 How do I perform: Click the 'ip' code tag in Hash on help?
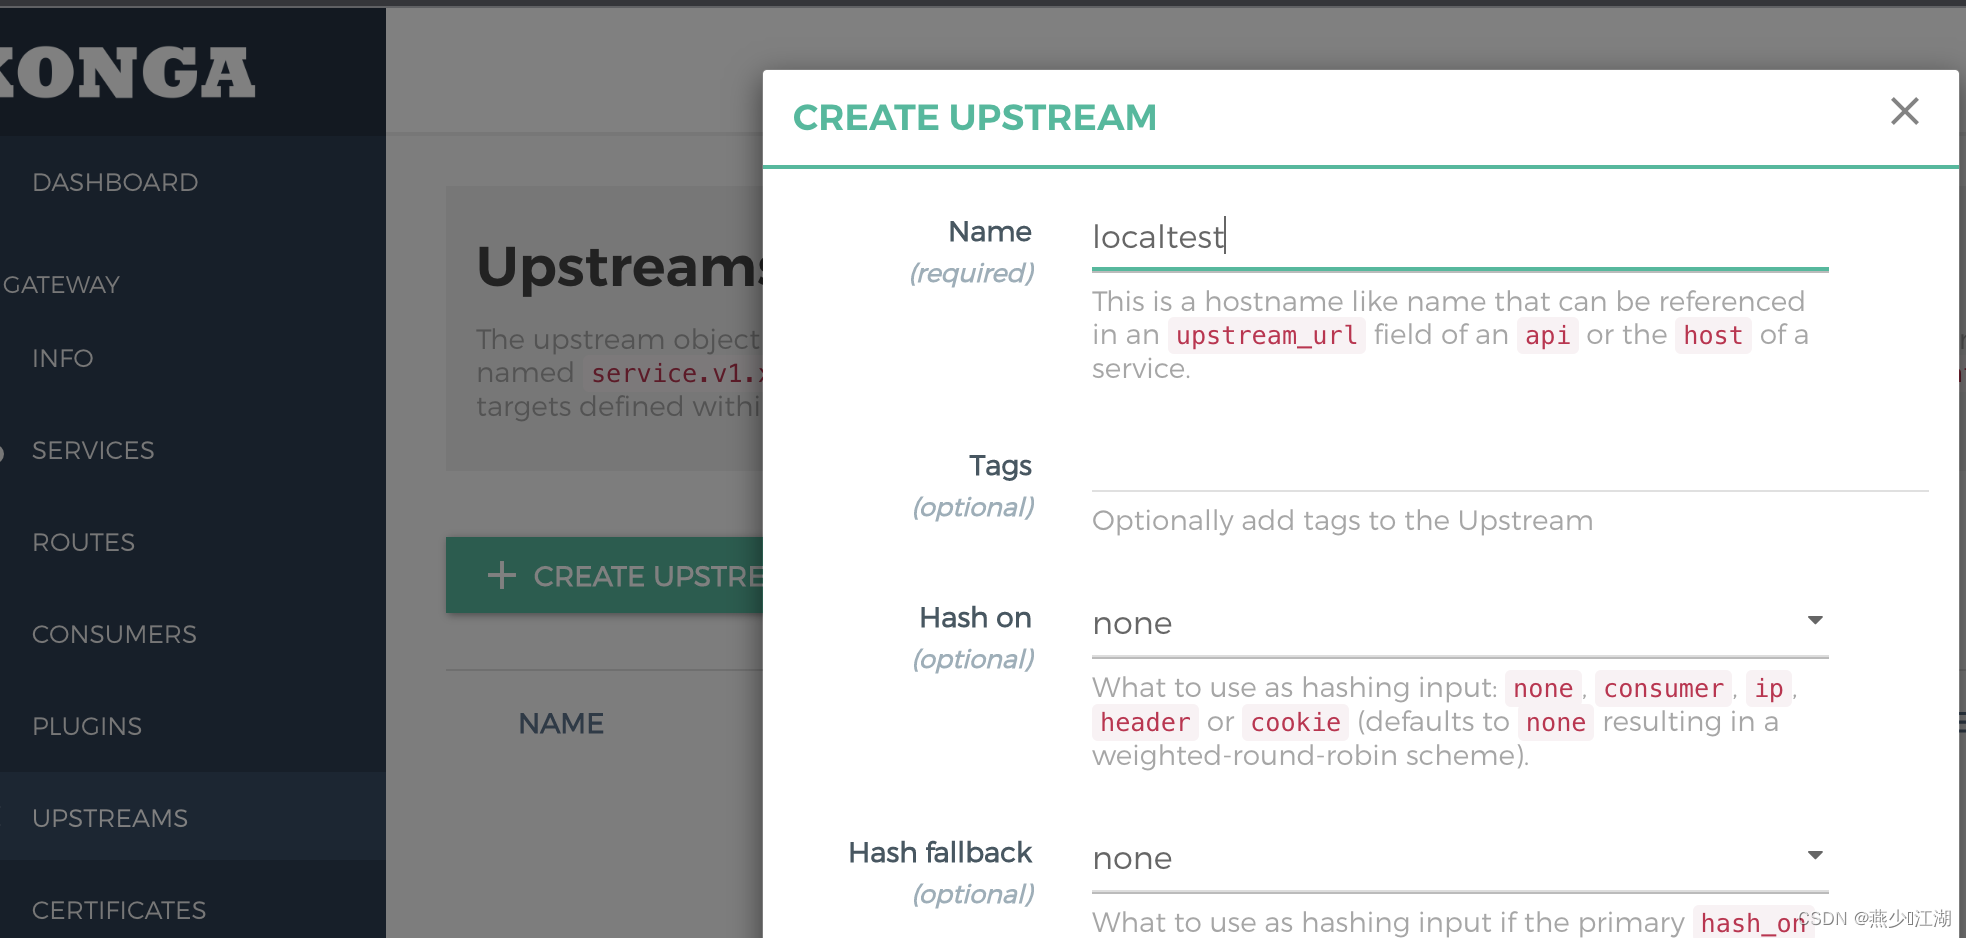pos(1768,688)
